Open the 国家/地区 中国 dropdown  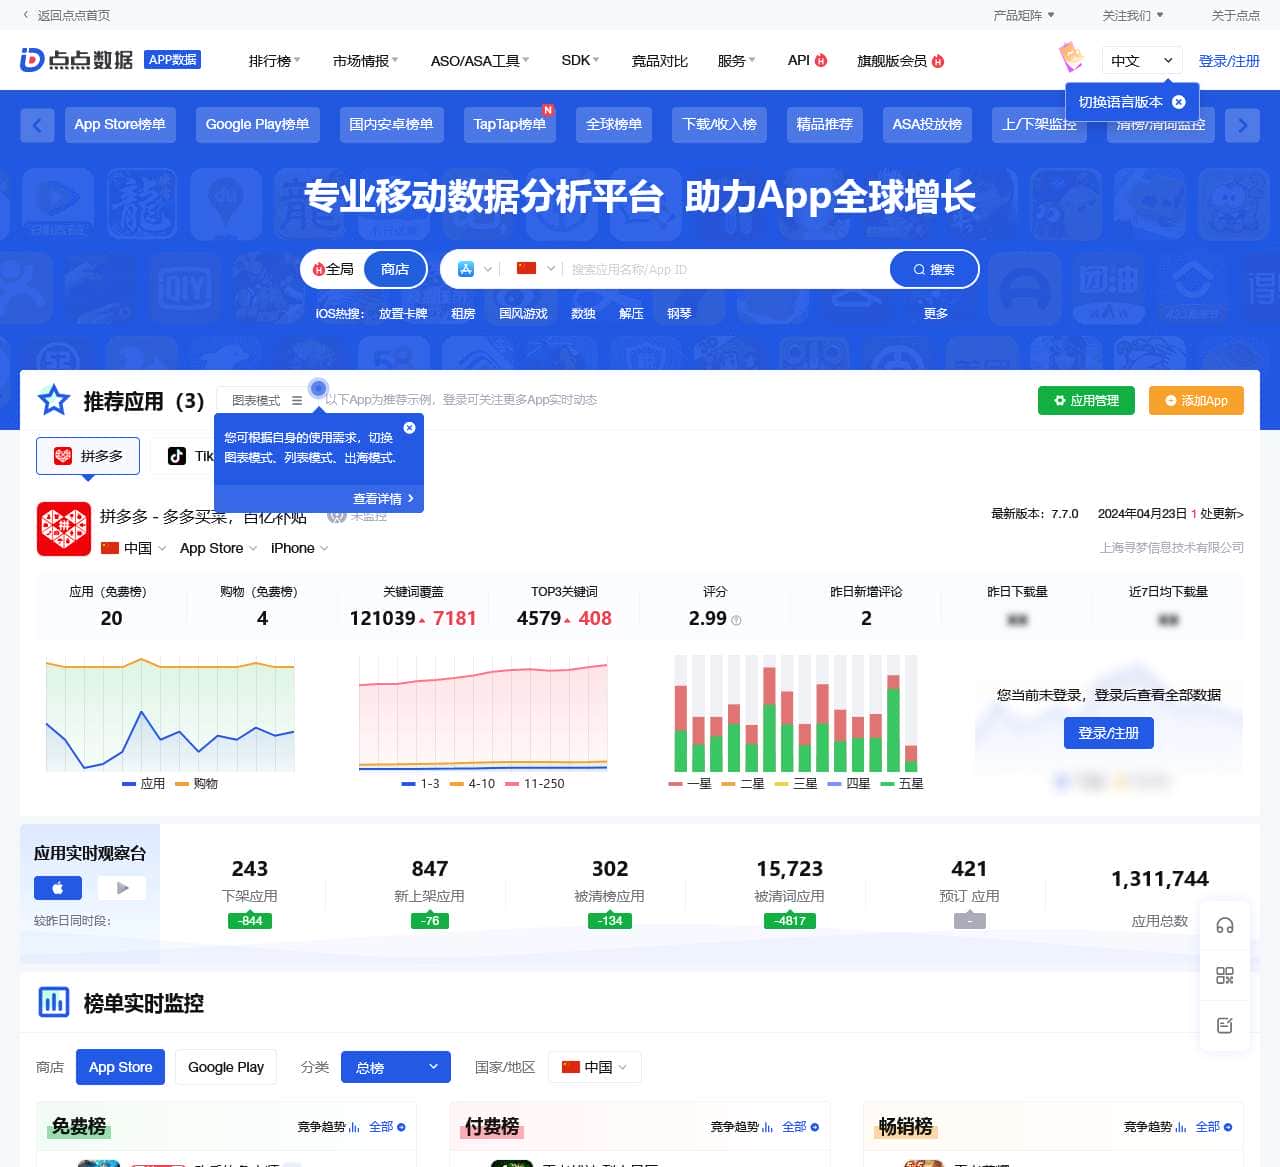tap(594, 1067)
